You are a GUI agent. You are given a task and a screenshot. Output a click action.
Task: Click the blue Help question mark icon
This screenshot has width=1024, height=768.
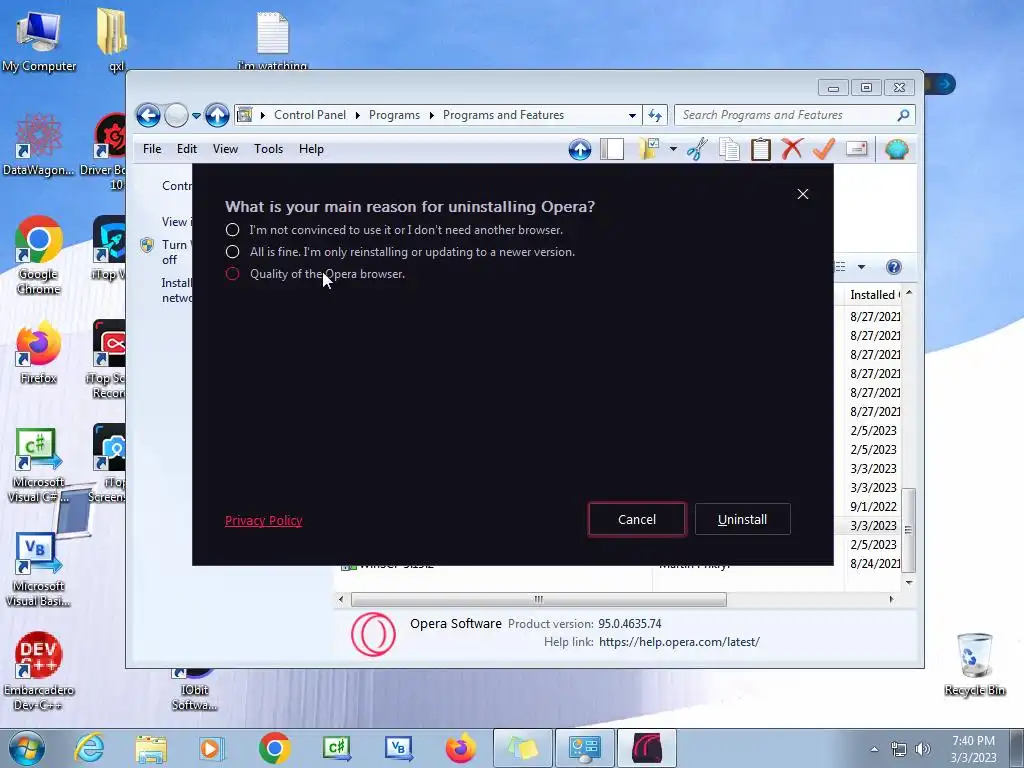[893, 266]
